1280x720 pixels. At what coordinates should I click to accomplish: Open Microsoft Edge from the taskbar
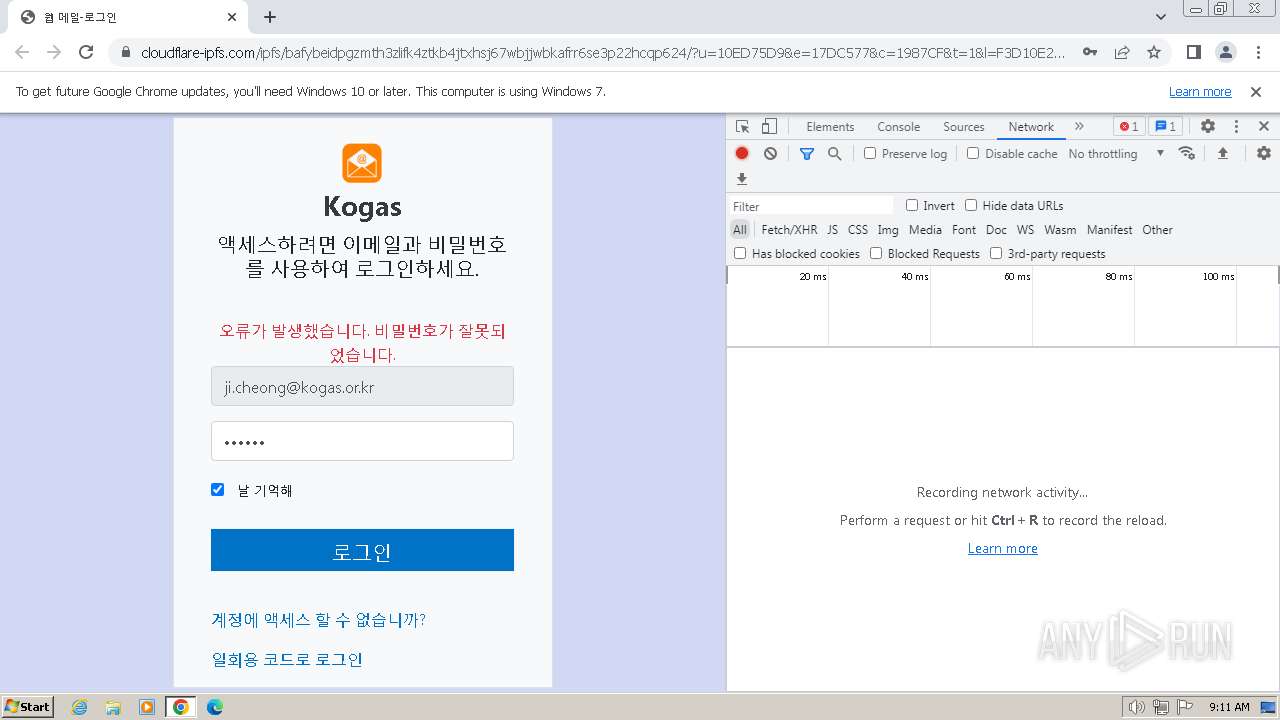(214, 707)
